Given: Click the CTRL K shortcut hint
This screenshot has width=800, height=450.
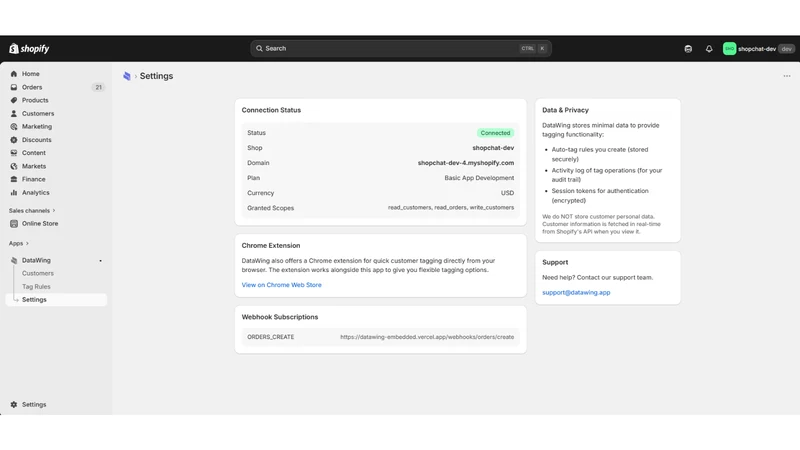Looking at the screenshot, I should (533, 48).
